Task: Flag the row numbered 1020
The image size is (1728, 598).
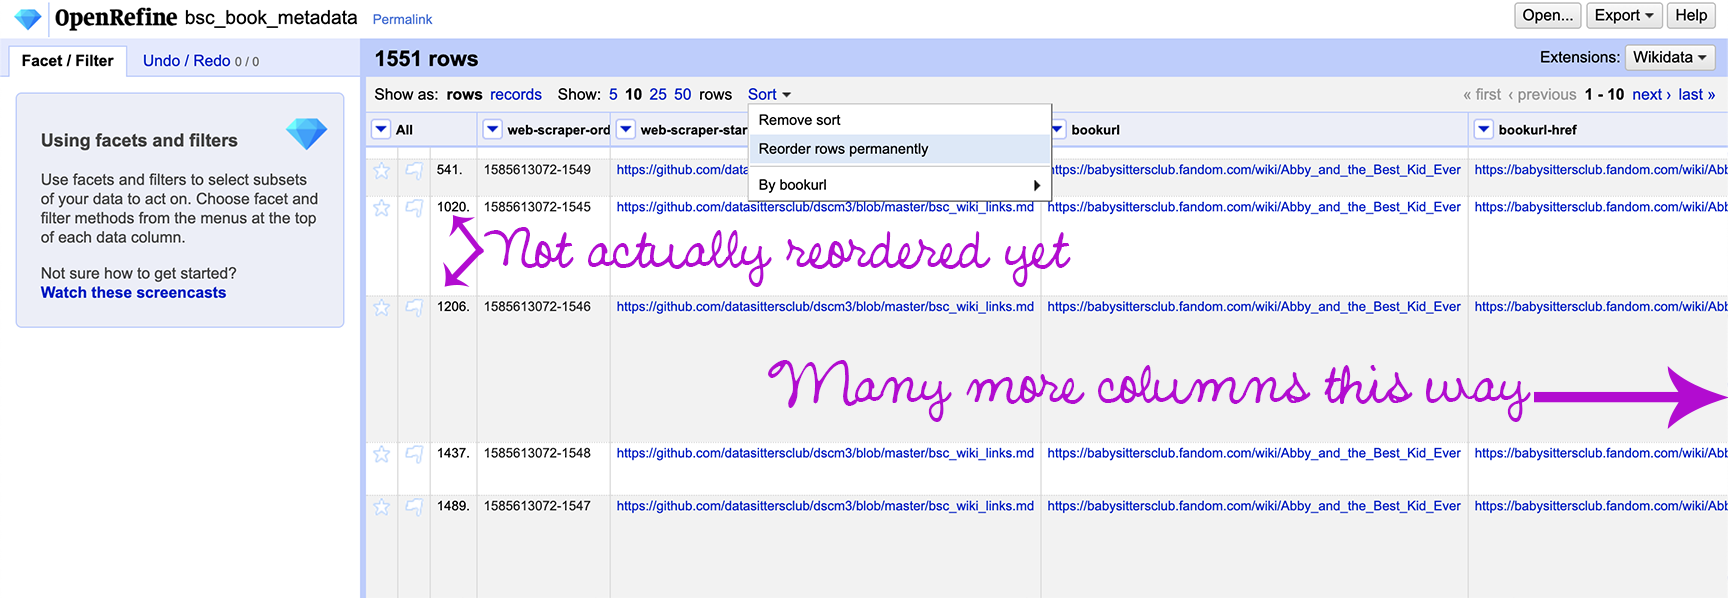Action: (413, 208)
